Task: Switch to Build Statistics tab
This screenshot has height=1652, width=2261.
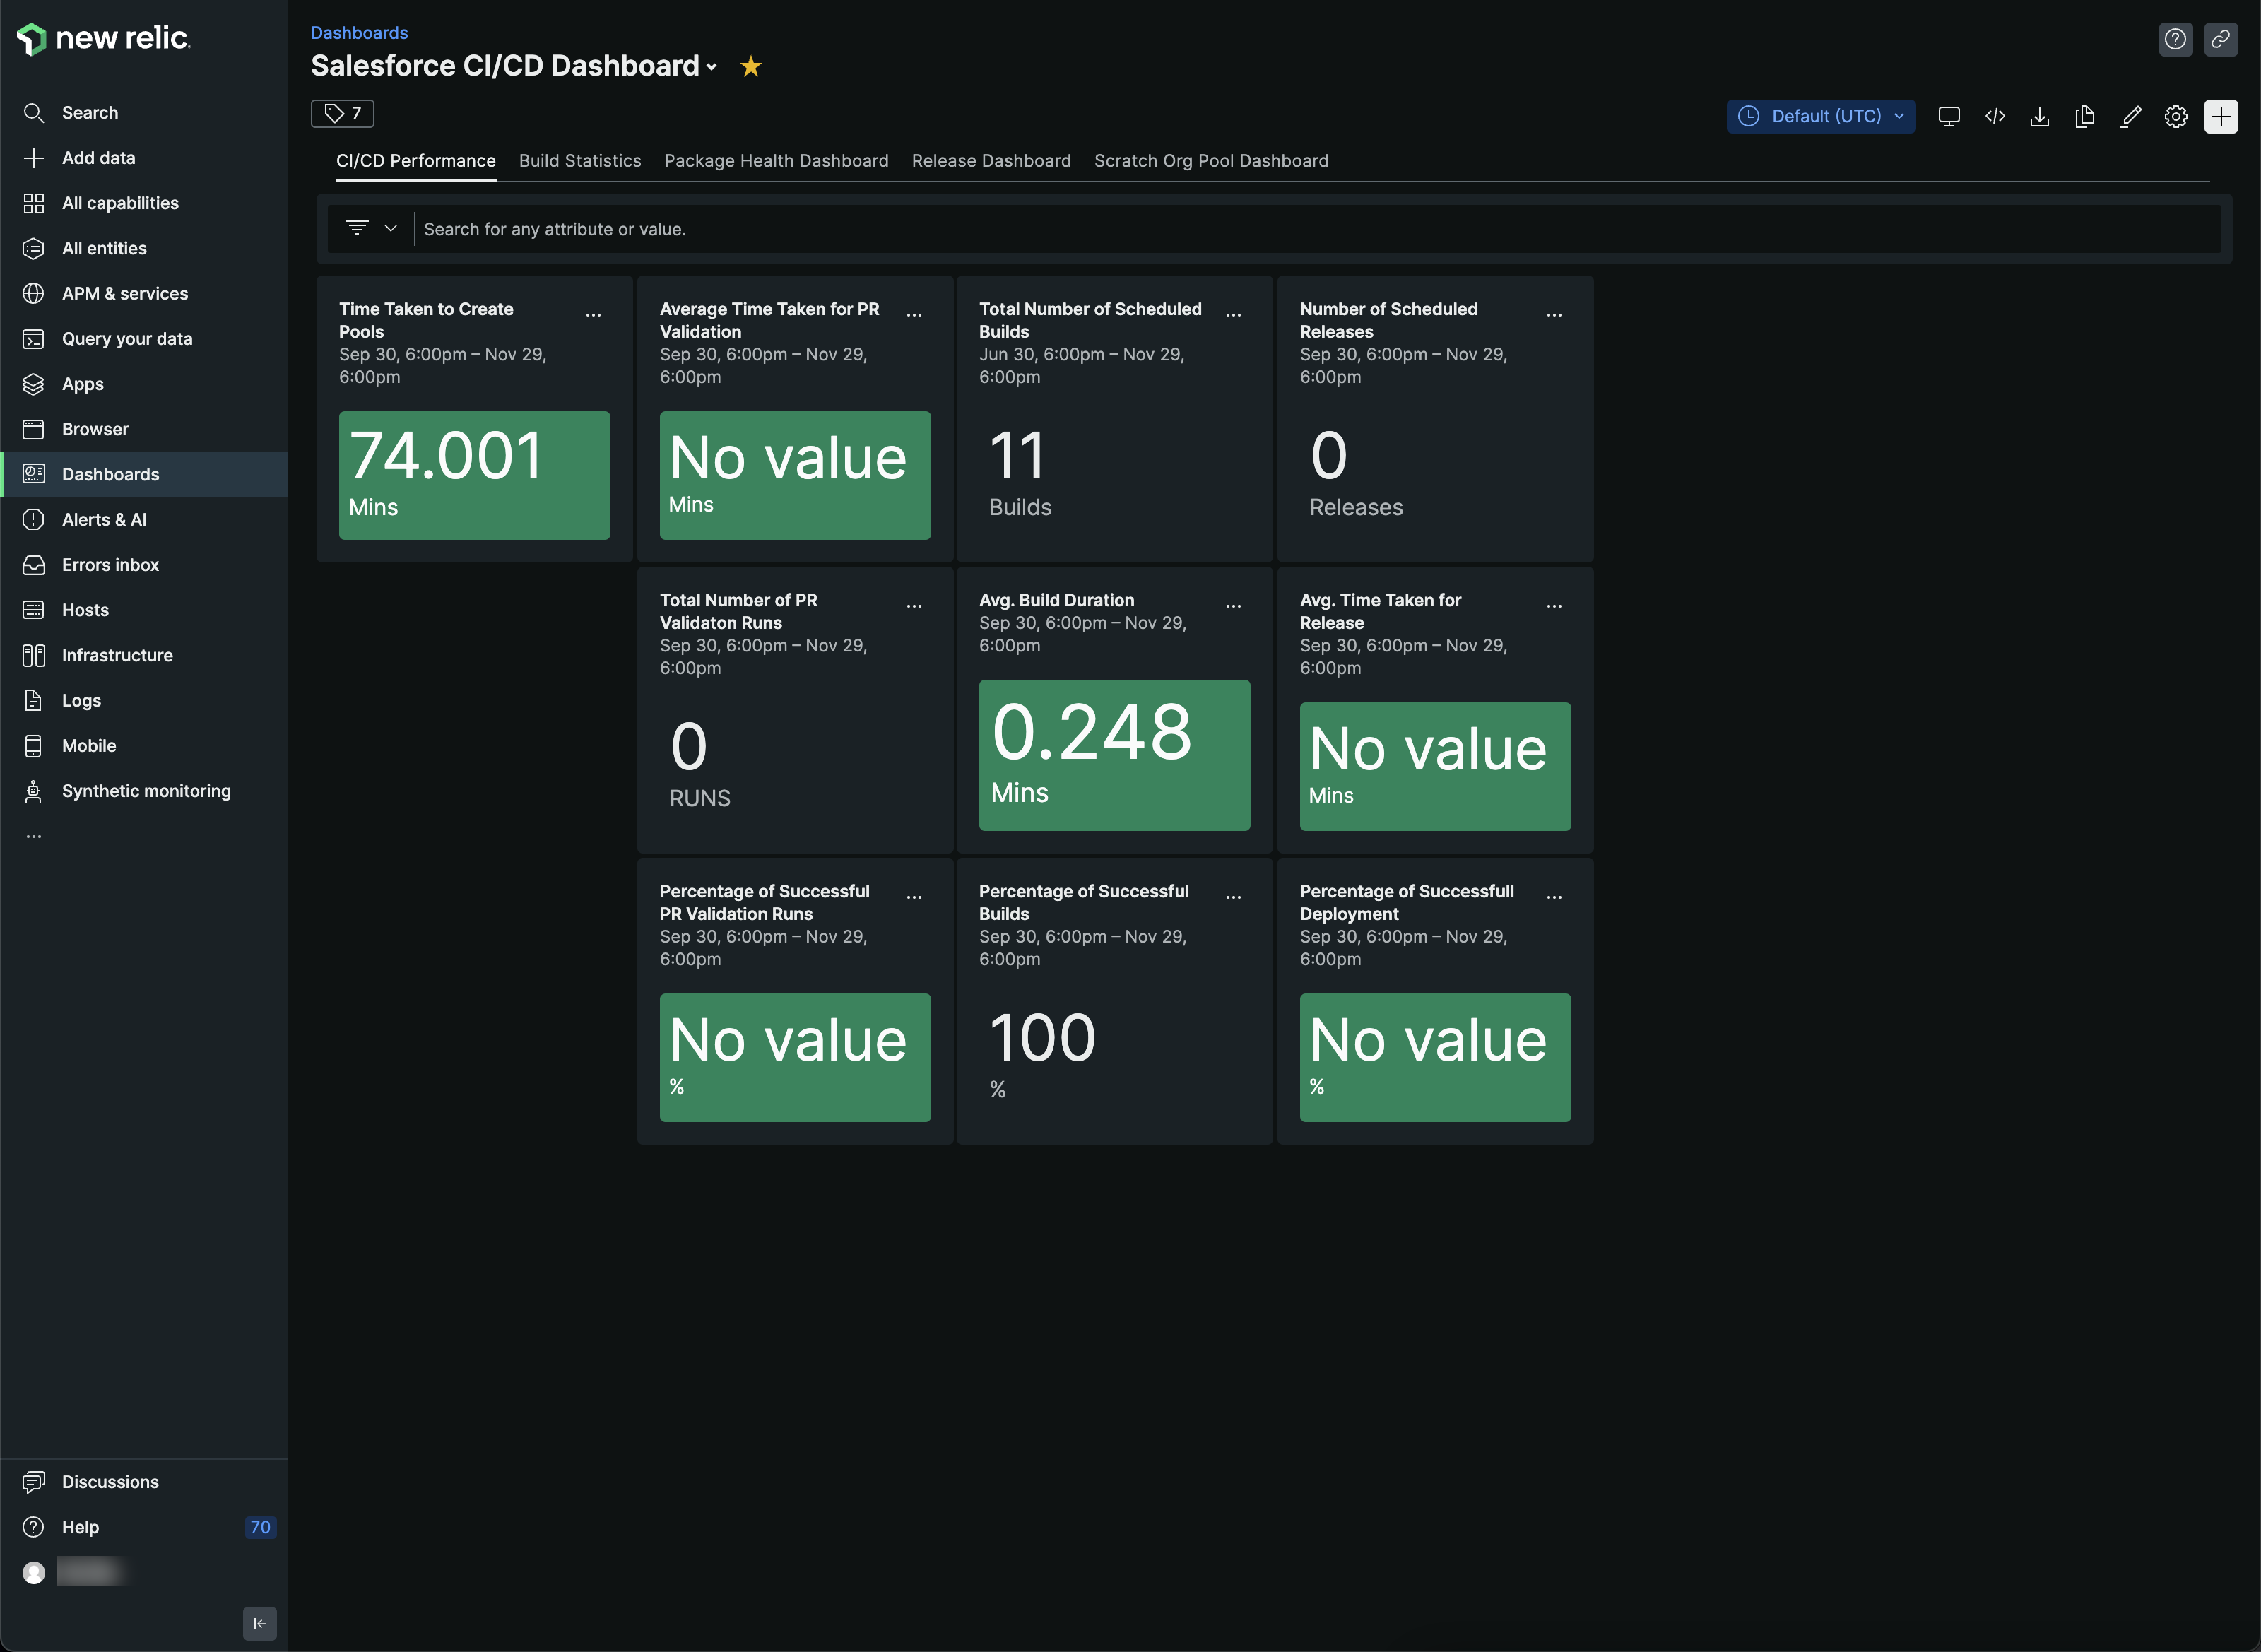Action: [x=580, y=161]
